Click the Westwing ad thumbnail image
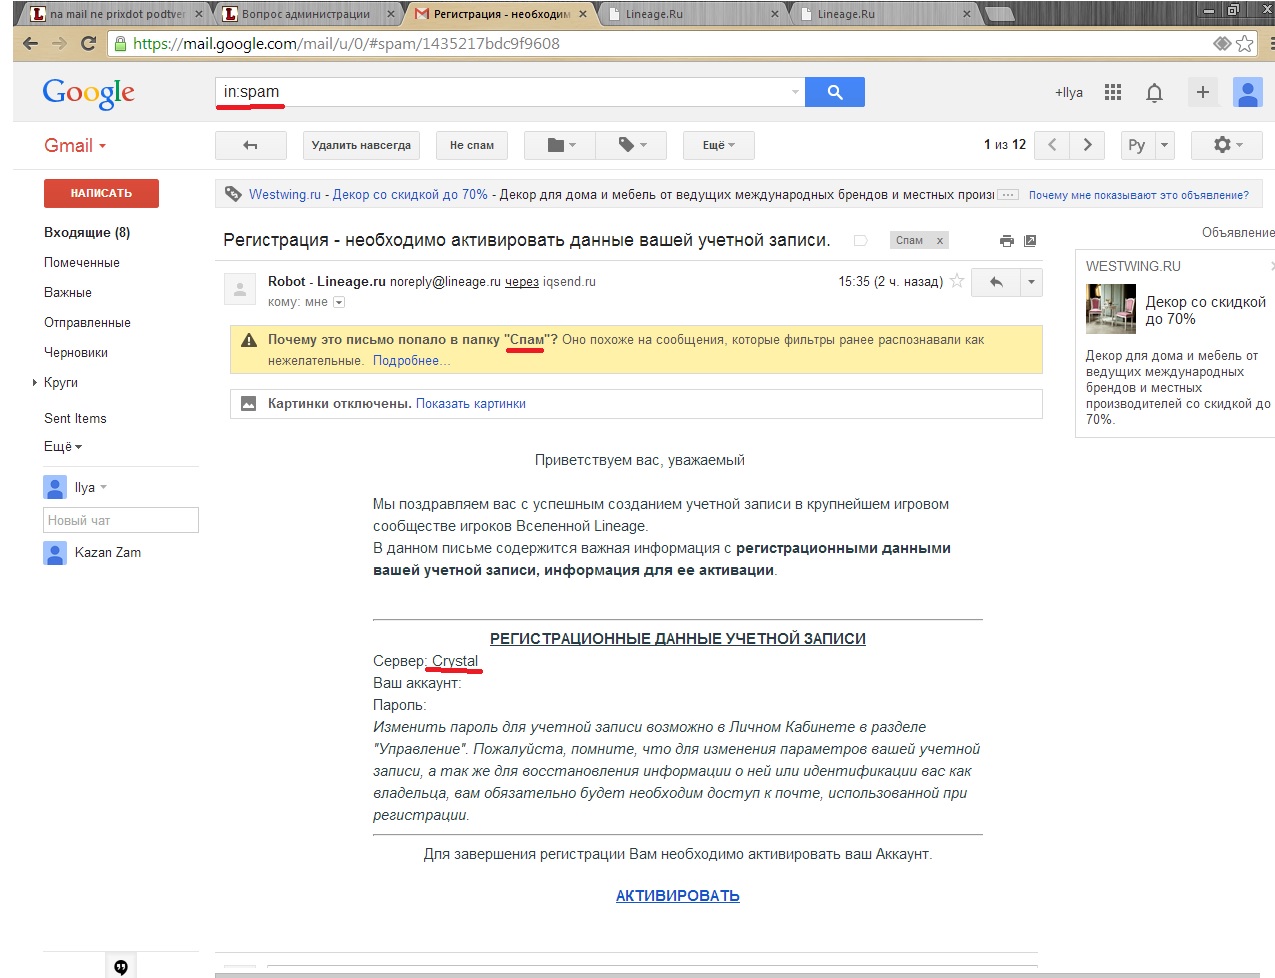 [1111, 309]
